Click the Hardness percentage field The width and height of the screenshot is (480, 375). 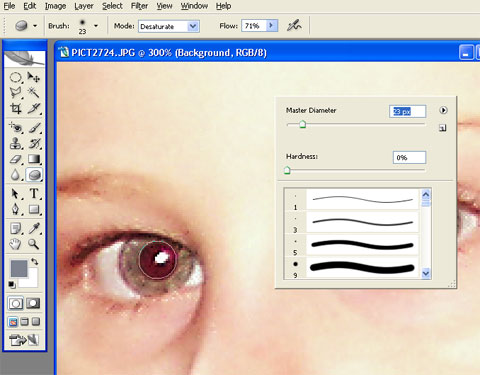point(409,157)
